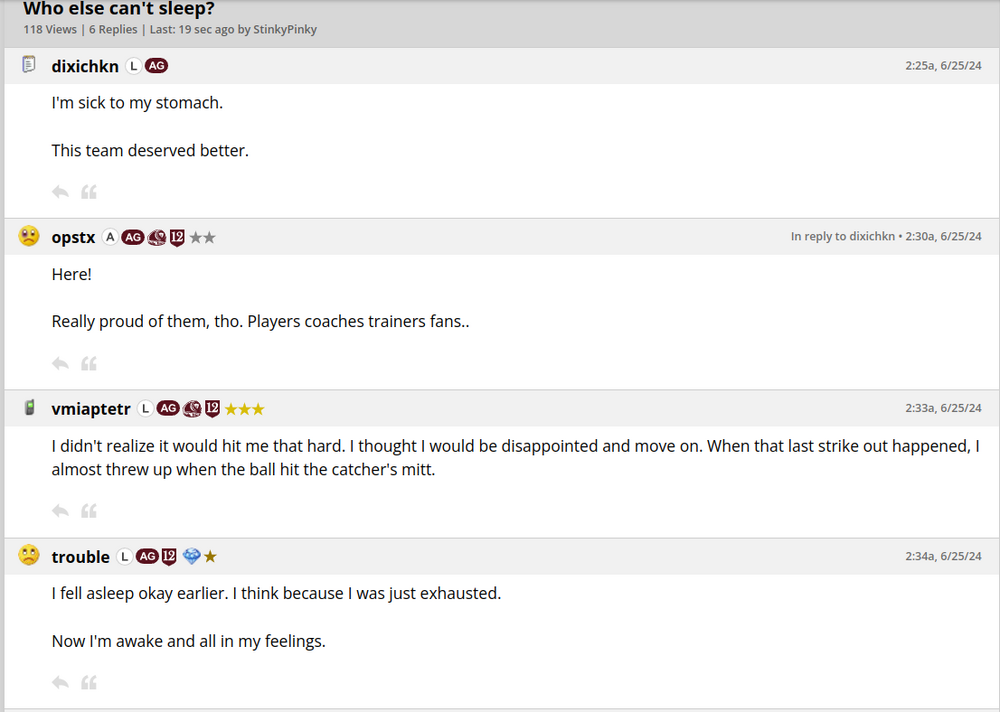Image resolution: width=1000 pixels, height=712 pixels.
Task: Click the sad face avatar beside opstx
Action: click(29, 237)
